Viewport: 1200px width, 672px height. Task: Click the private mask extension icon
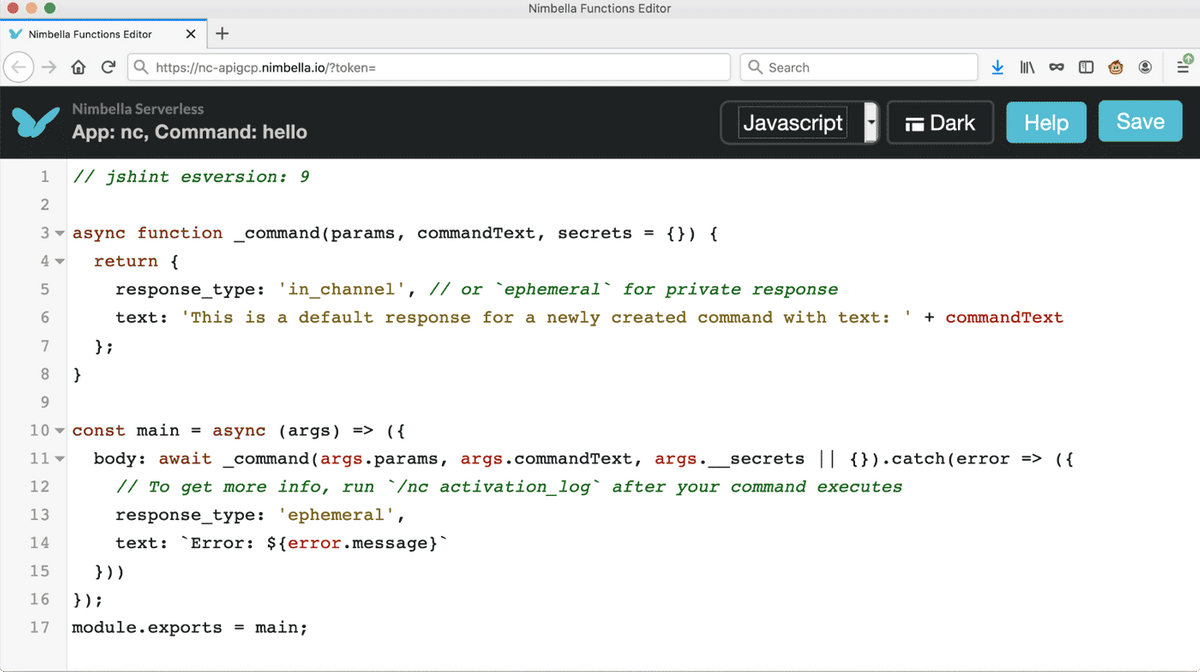1056,67
